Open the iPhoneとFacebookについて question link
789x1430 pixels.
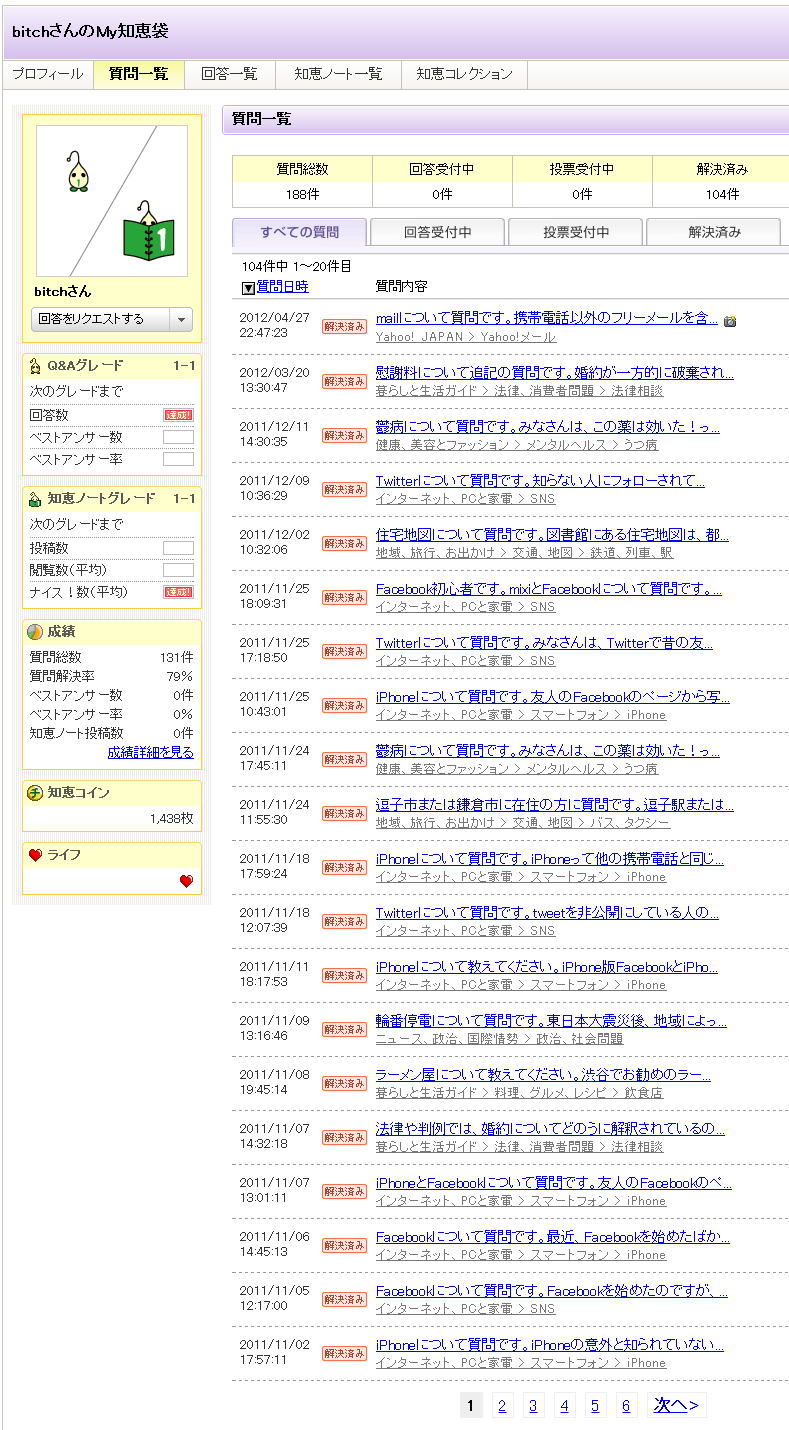pyautogui.click(x=554, y=1182)
